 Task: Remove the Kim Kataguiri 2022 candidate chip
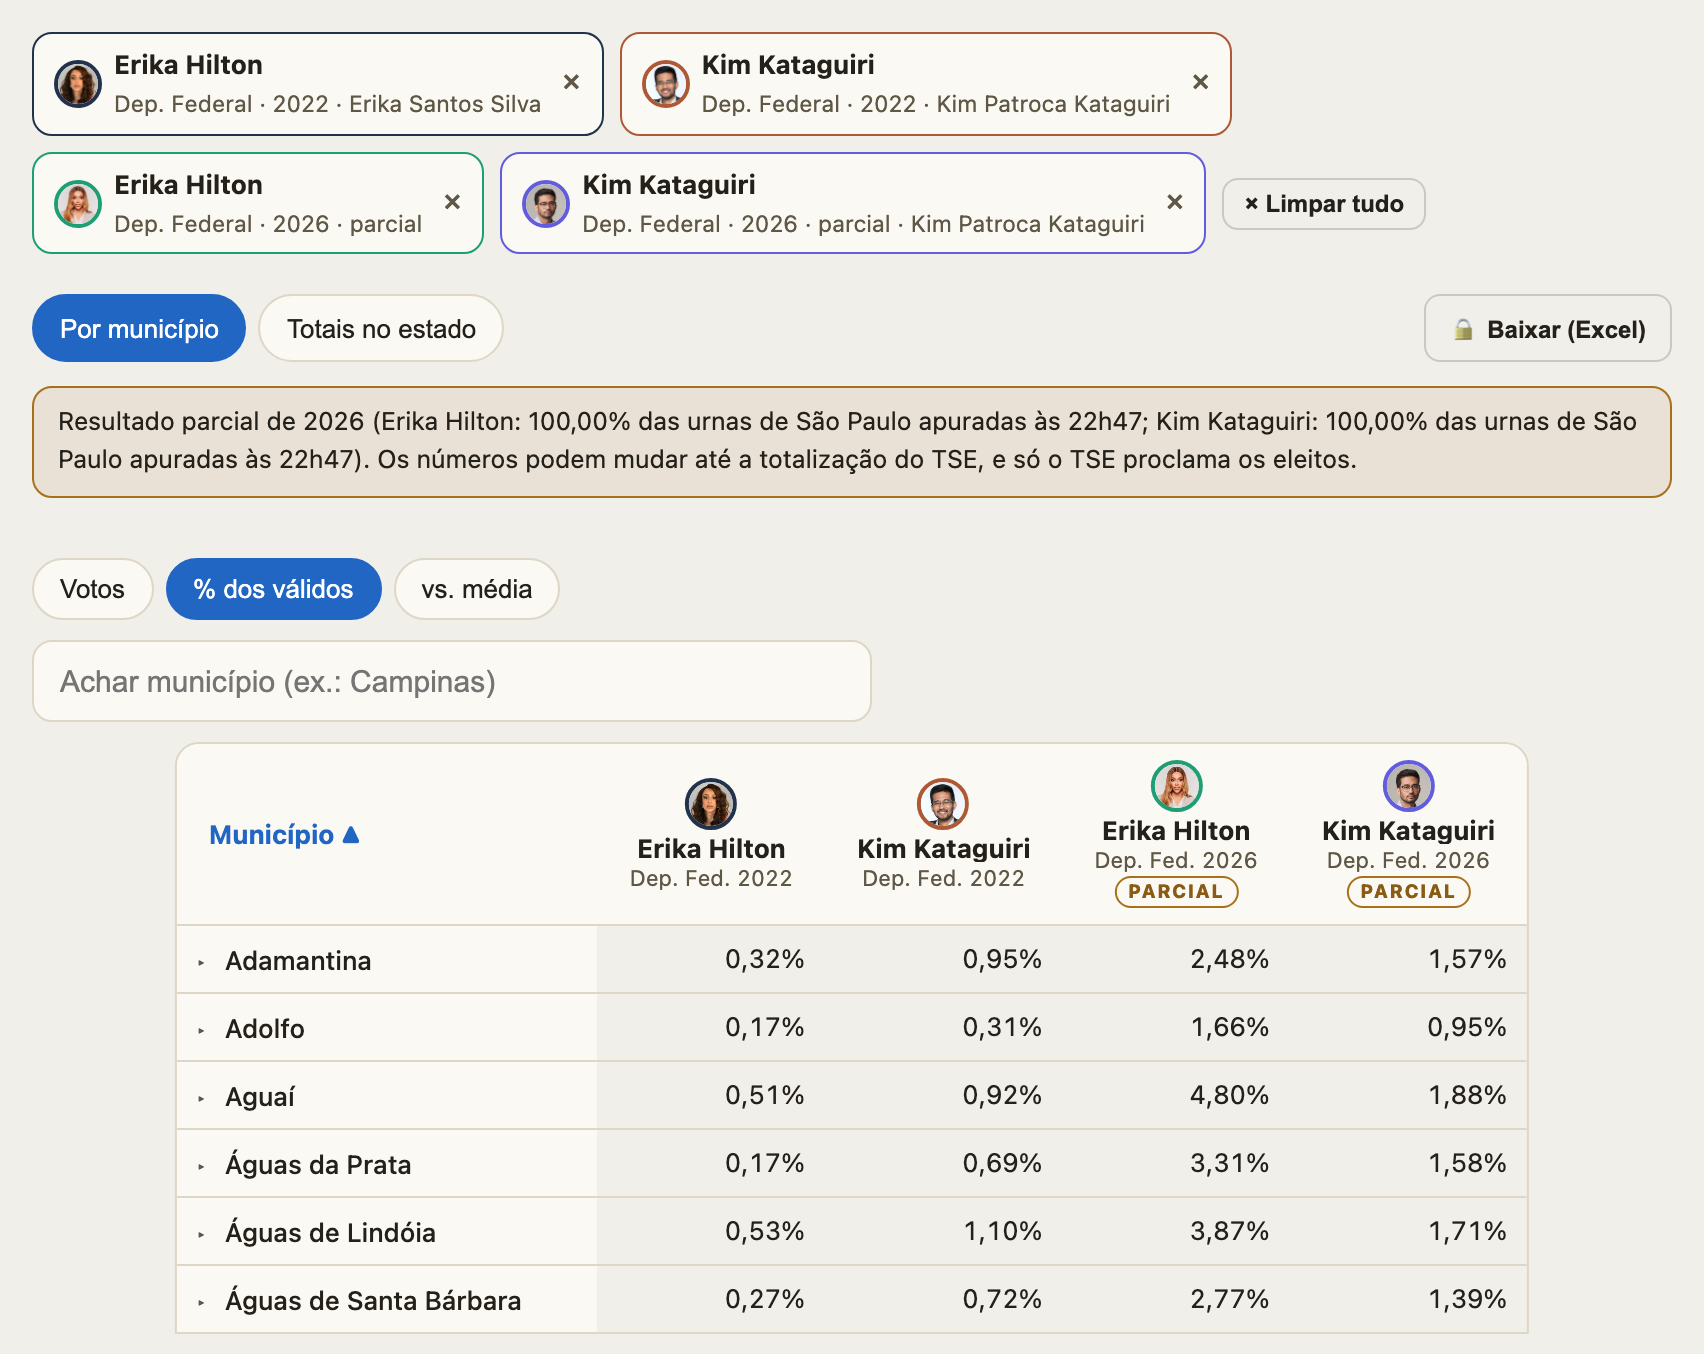click(1200, 82)
